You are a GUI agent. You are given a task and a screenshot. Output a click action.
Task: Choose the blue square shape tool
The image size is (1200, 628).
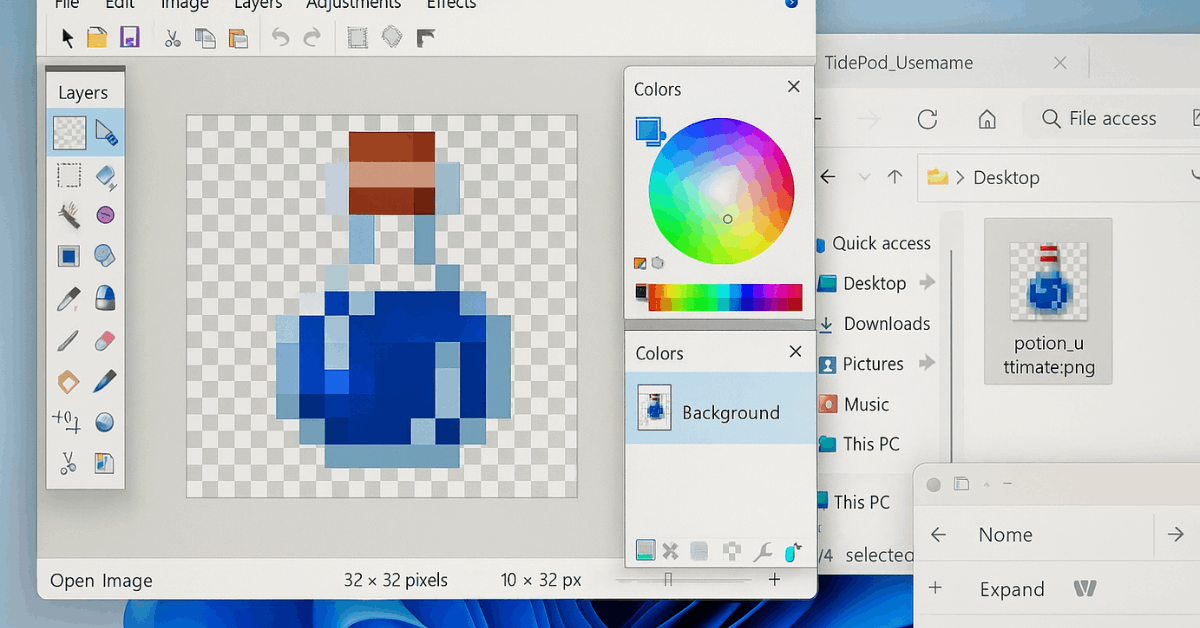click(69, 256)
